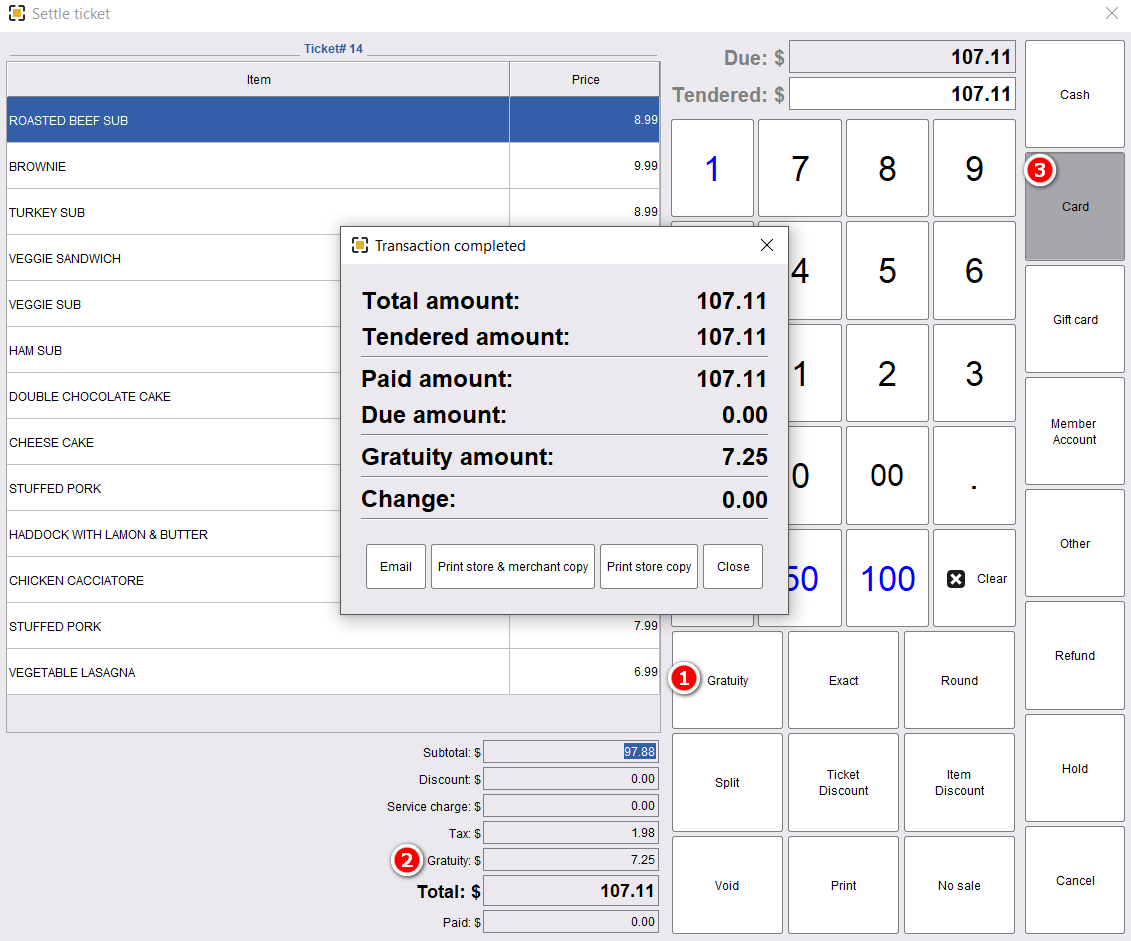Click the Hold button
Image resolution: width=1131 pixels, height=941 pixels.
pos(1074,769)
